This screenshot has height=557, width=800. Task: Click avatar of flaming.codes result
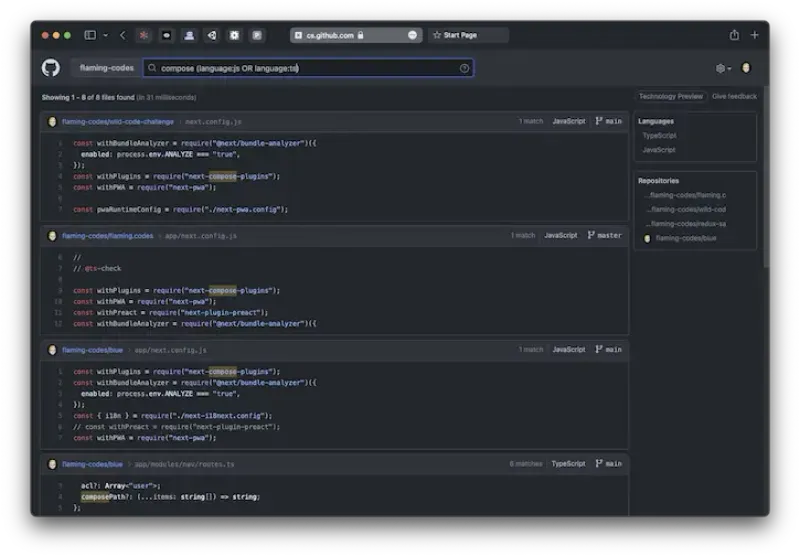tap(52, 236)
